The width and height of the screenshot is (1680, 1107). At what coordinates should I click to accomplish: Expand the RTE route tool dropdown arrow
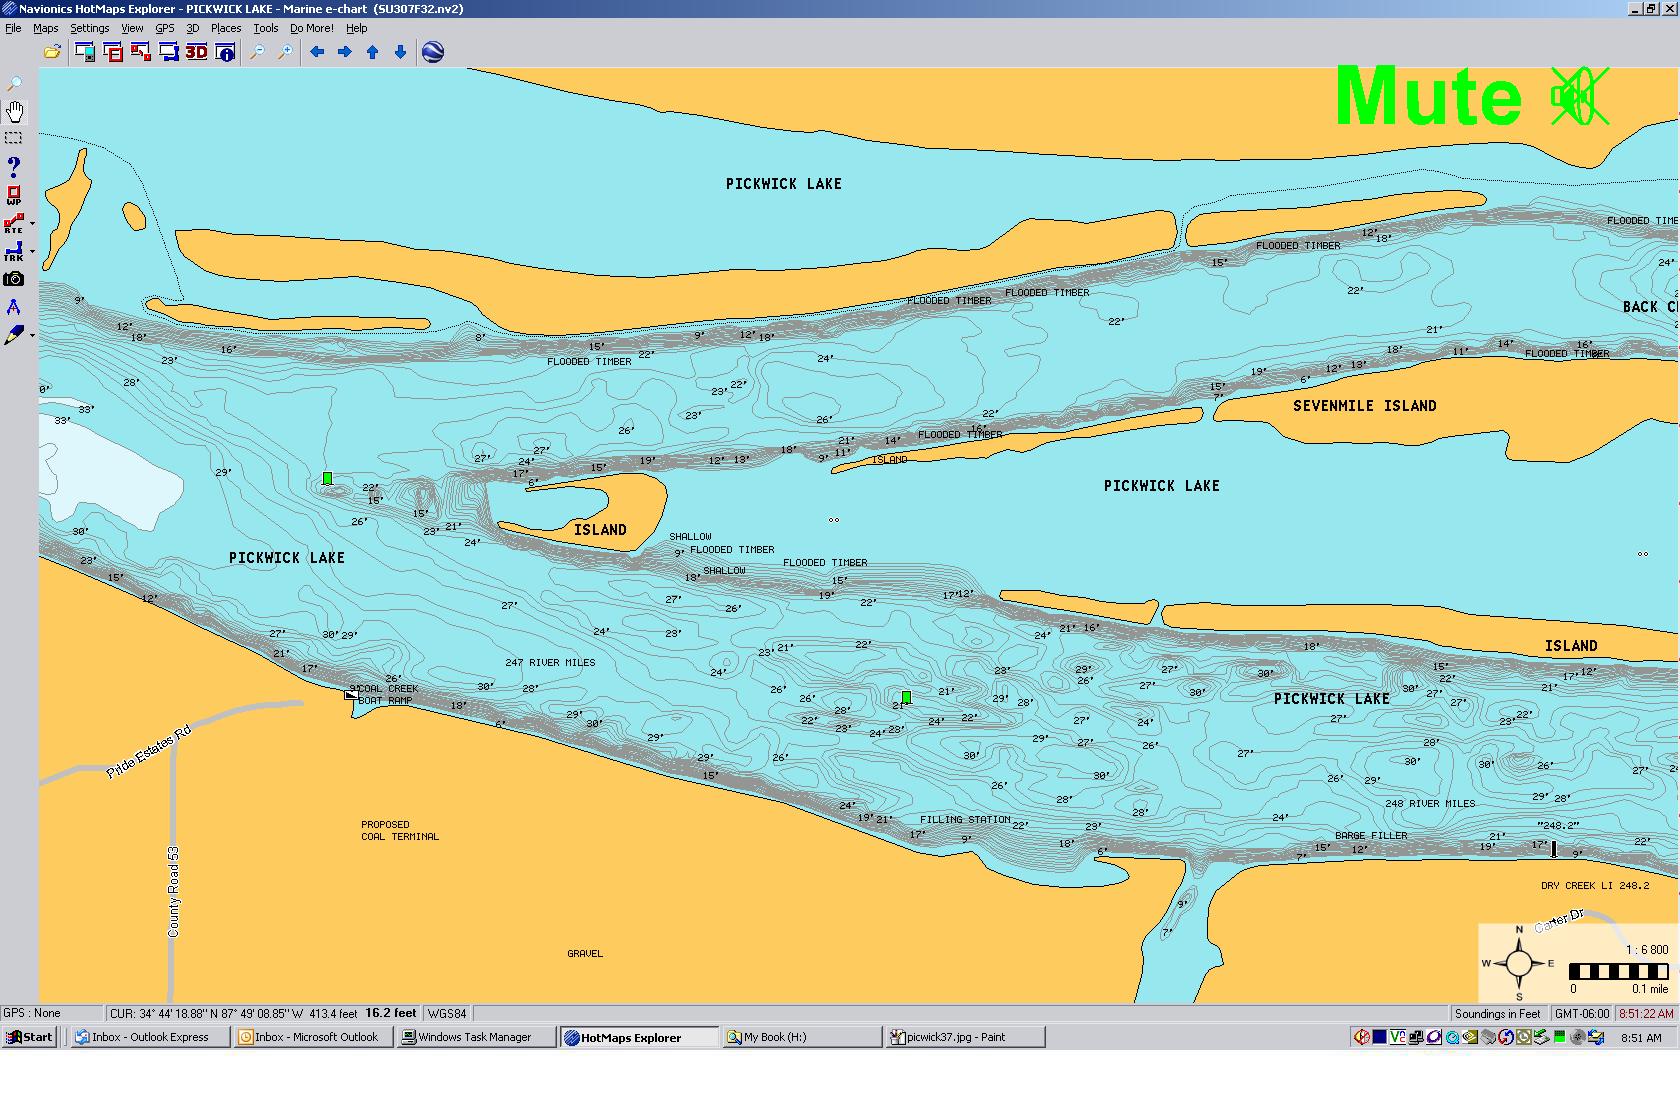pos(33,224)
